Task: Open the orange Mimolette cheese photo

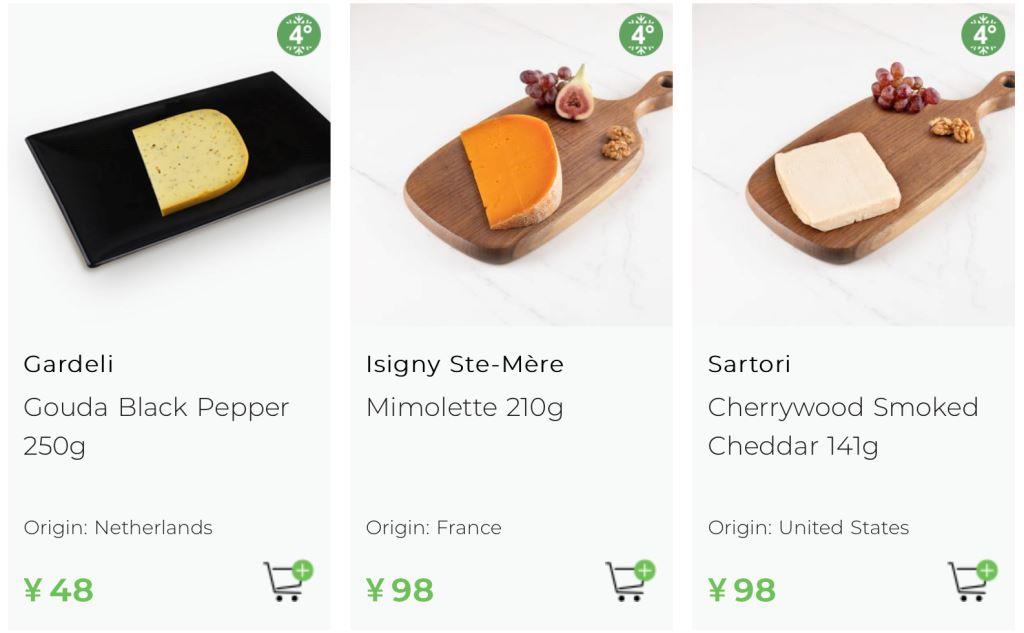Action: click(511, 165)
